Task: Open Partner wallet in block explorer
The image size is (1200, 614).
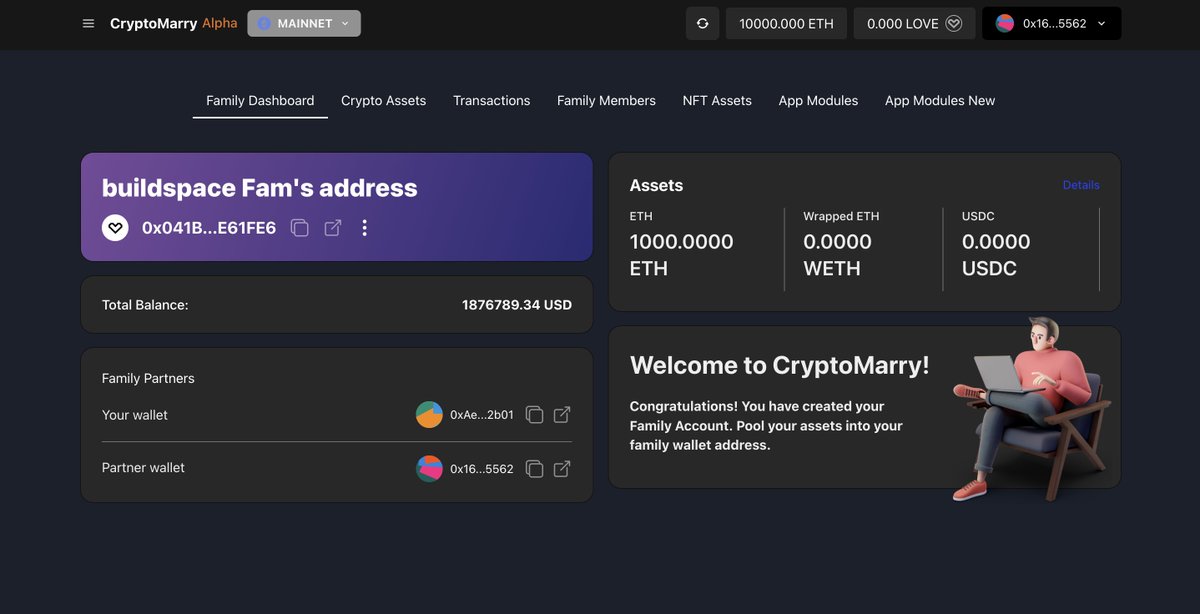Action: 562,468
